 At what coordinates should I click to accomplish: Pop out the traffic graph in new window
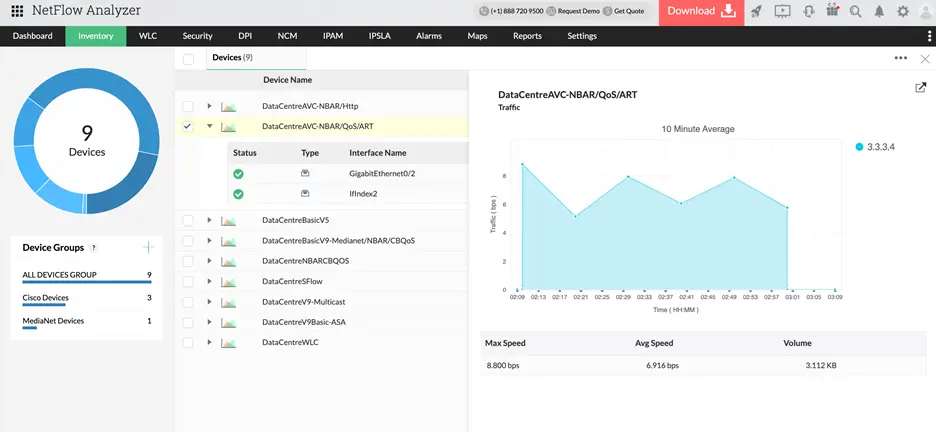tap(920, 88)
